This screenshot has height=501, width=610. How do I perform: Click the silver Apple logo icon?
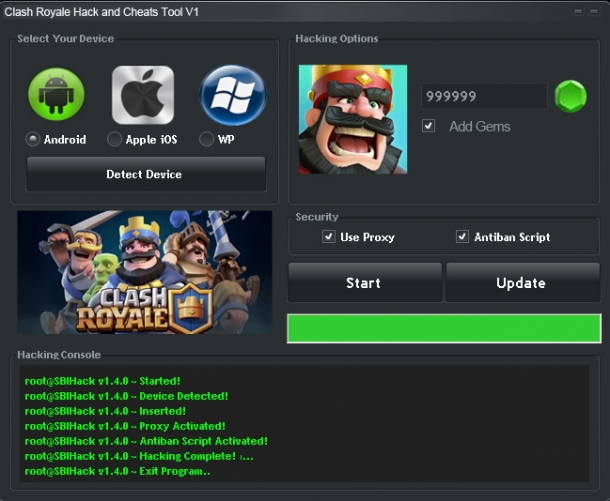tap(143, 95)
